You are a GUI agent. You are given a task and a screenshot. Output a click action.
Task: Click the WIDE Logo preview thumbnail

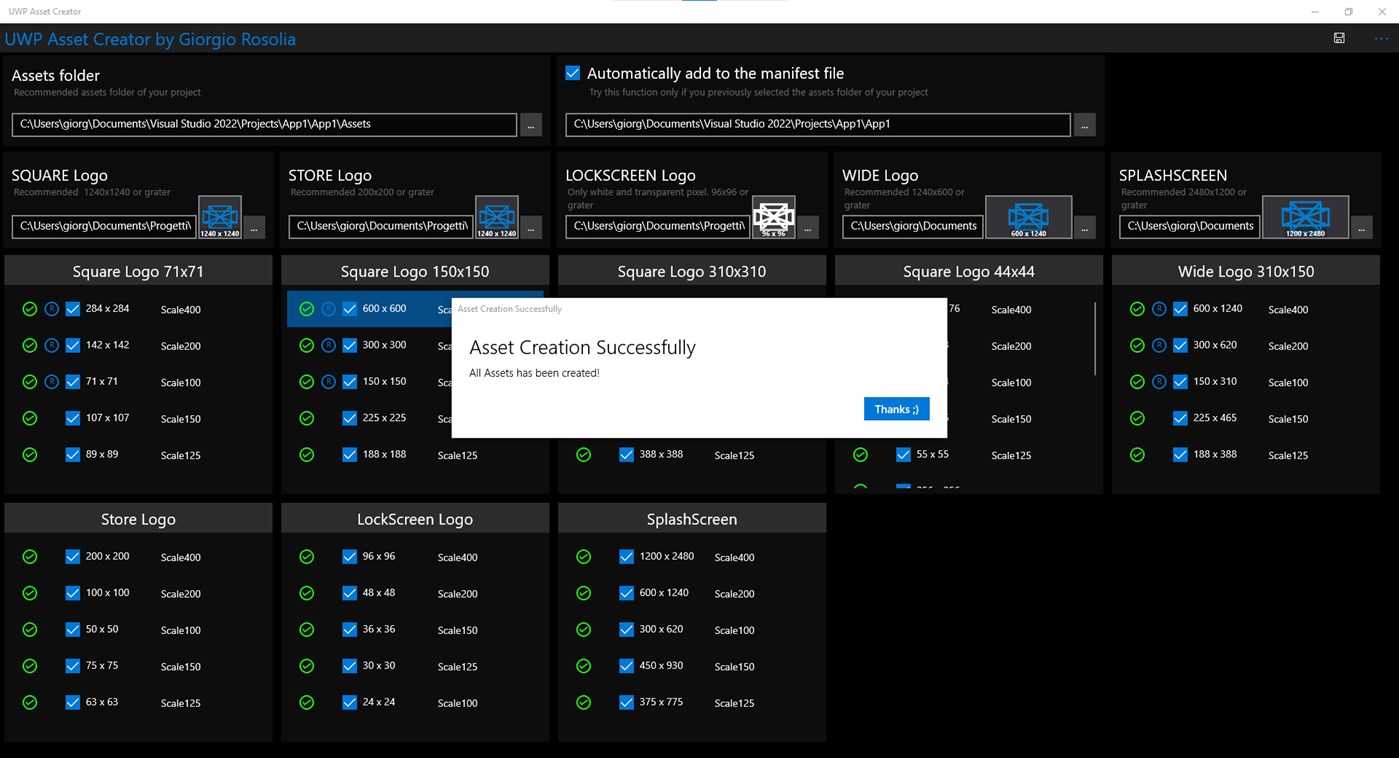pyautogui.click(x=1028, y=217)
